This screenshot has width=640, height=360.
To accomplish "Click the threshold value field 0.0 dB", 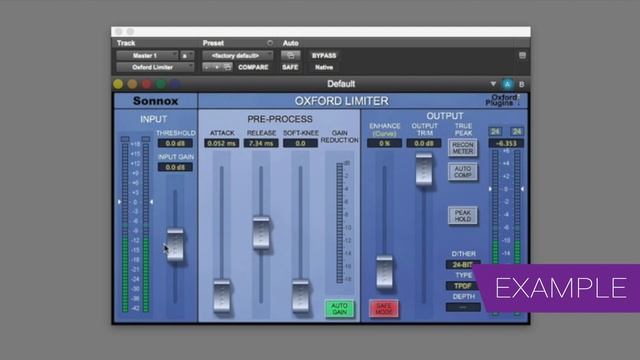I will [x=175, y=143].
